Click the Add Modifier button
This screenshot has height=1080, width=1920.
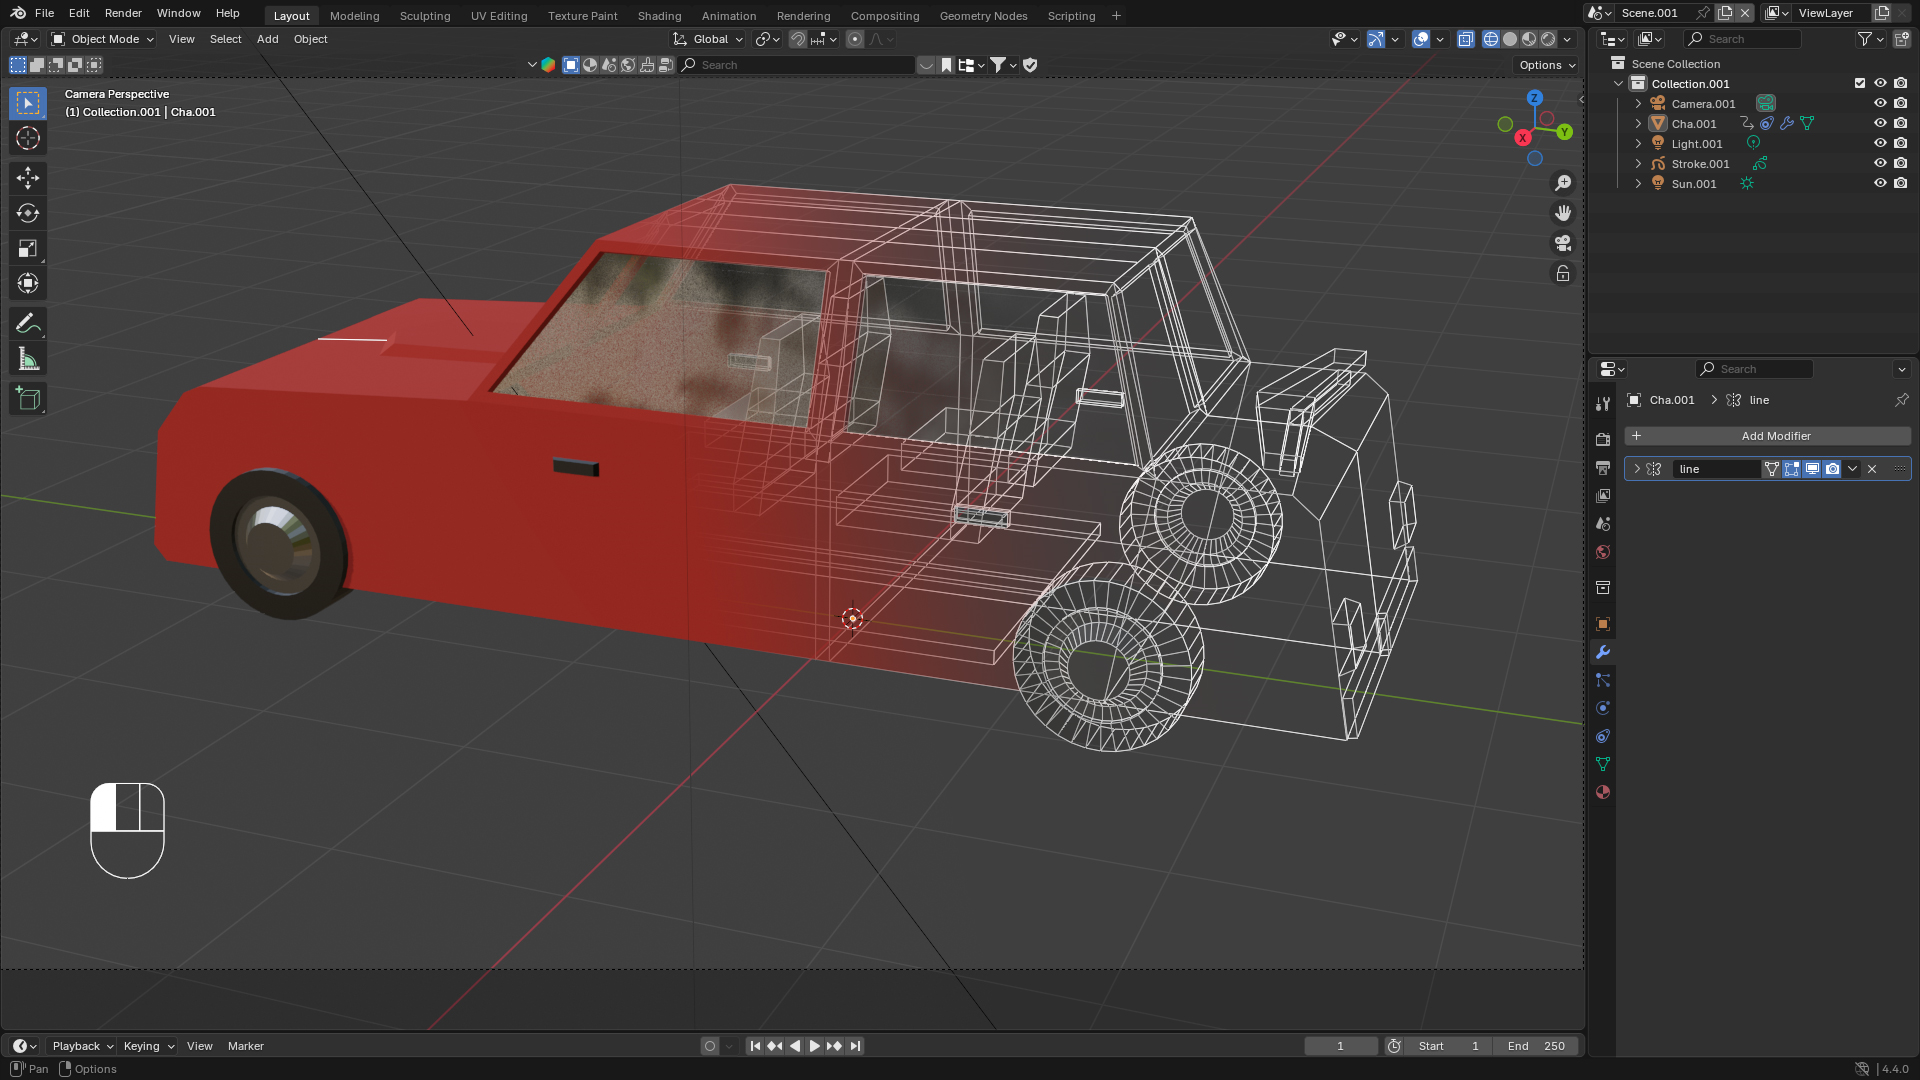1767,436
